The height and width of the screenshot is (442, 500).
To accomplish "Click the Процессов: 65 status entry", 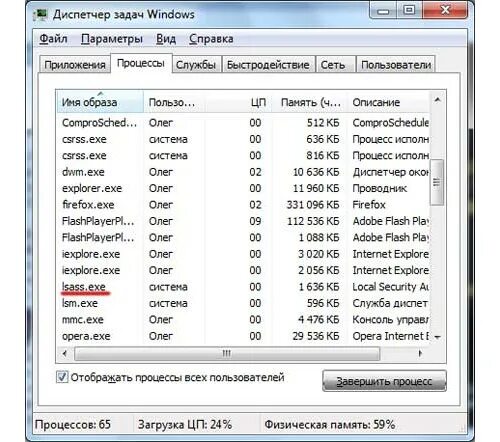I will [73, 424].
